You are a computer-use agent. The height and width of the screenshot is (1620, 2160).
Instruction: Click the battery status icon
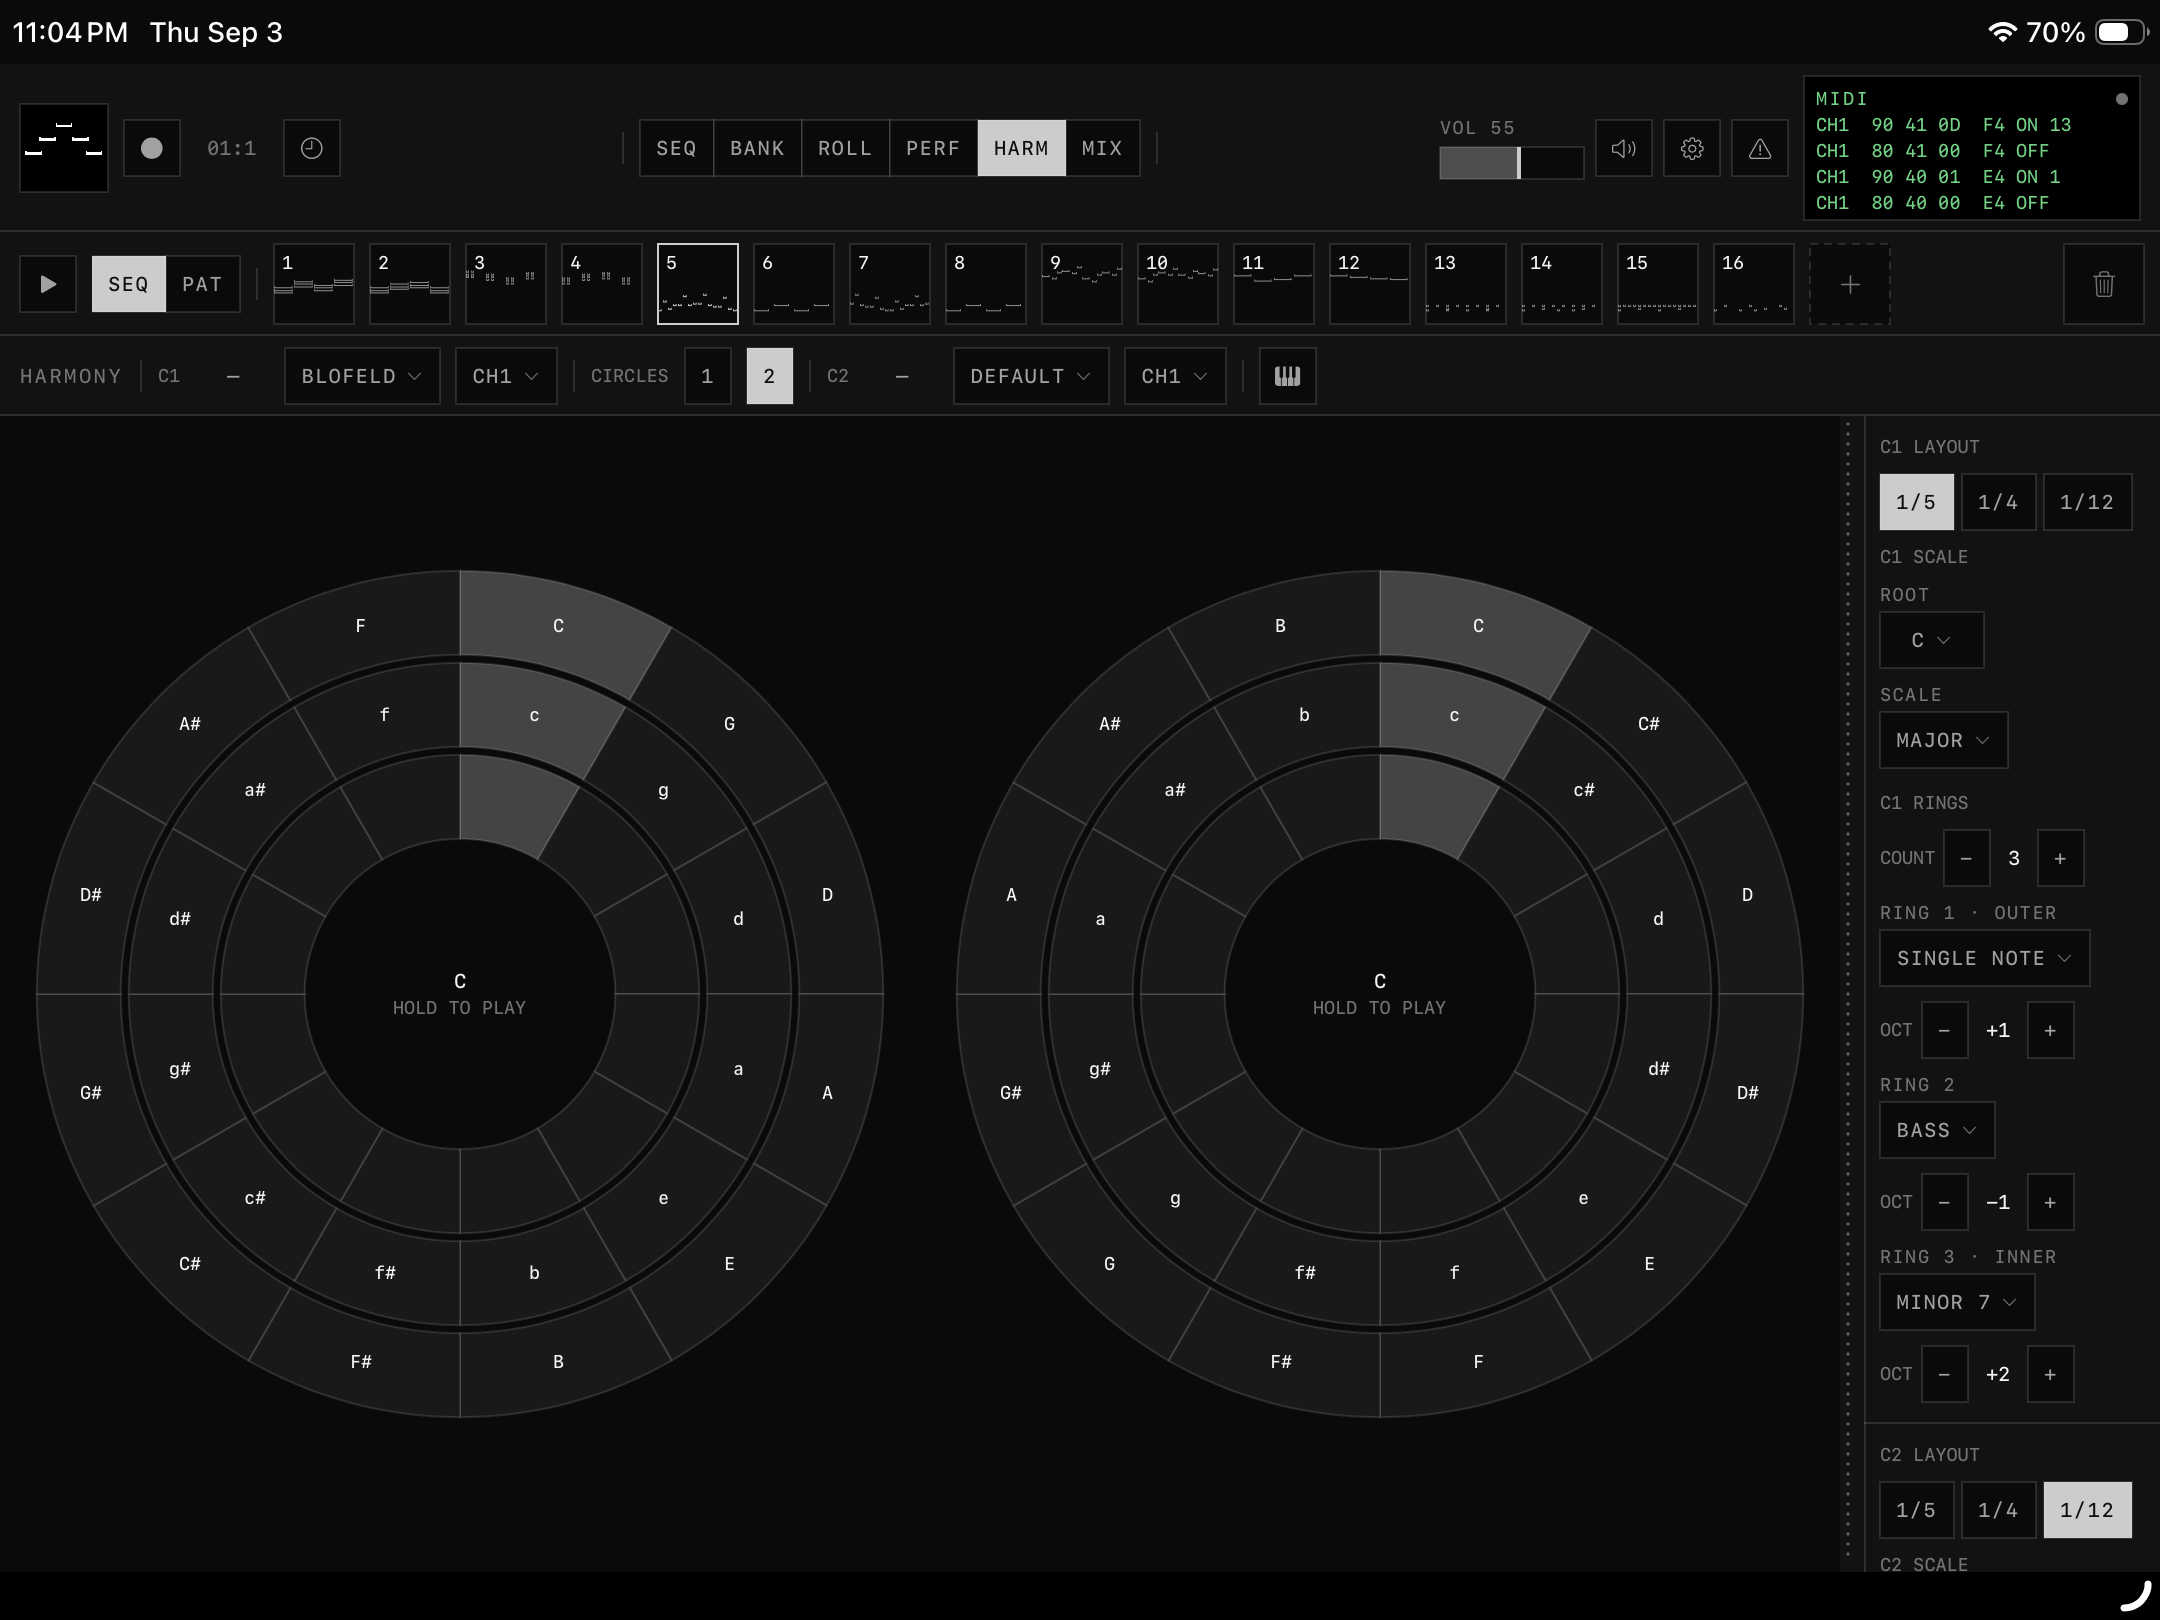pos(2121,33)
